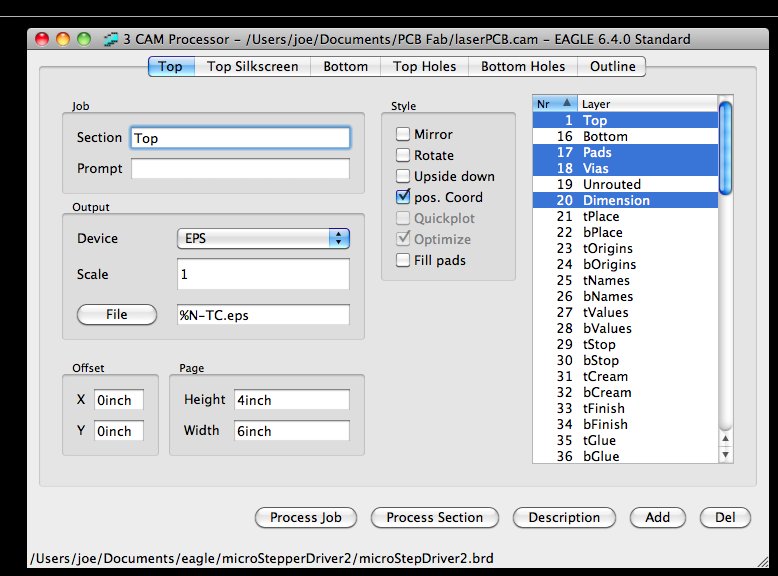Click the CAM Processor title bar icon
This screenshot has width=778, height=576.
point(111,39)
